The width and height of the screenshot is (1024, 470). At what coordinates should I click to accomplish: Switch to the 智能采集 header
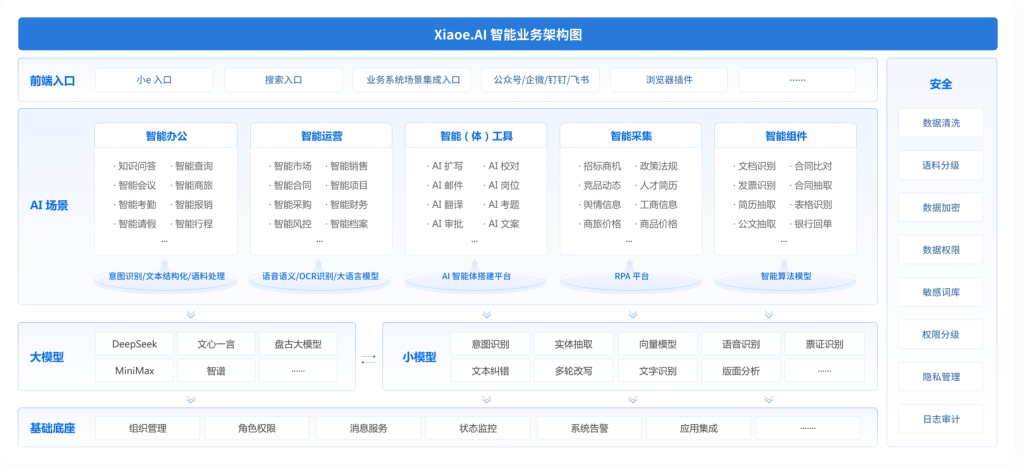(x=631, y=136)
